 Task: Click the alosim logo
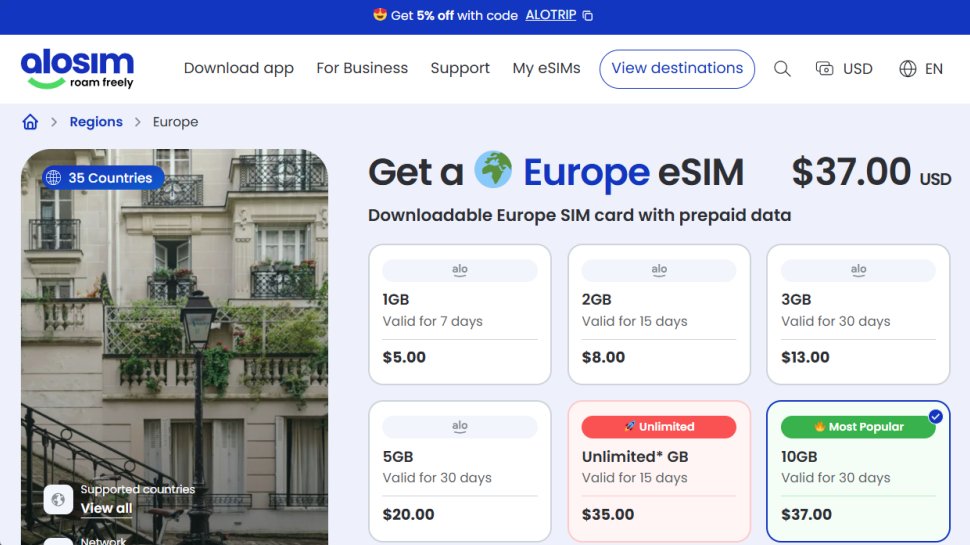coord(77,68)
